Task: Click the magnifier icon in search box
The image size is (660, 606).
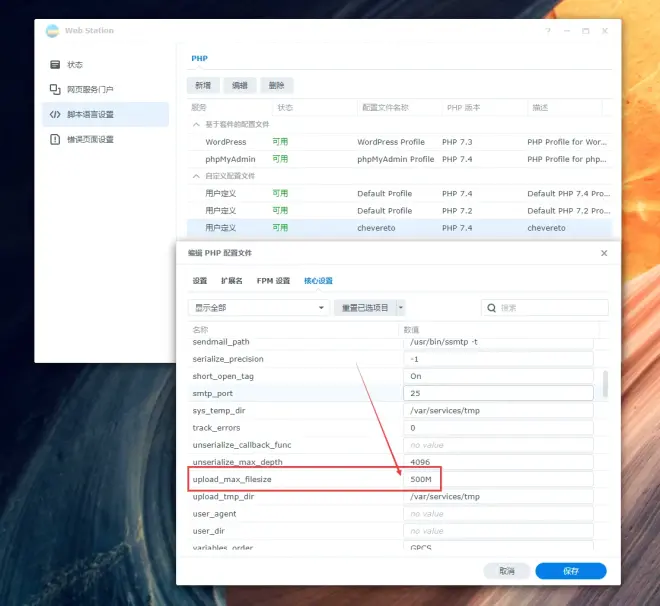Action: pyautogui.click(x=491, y=308)
